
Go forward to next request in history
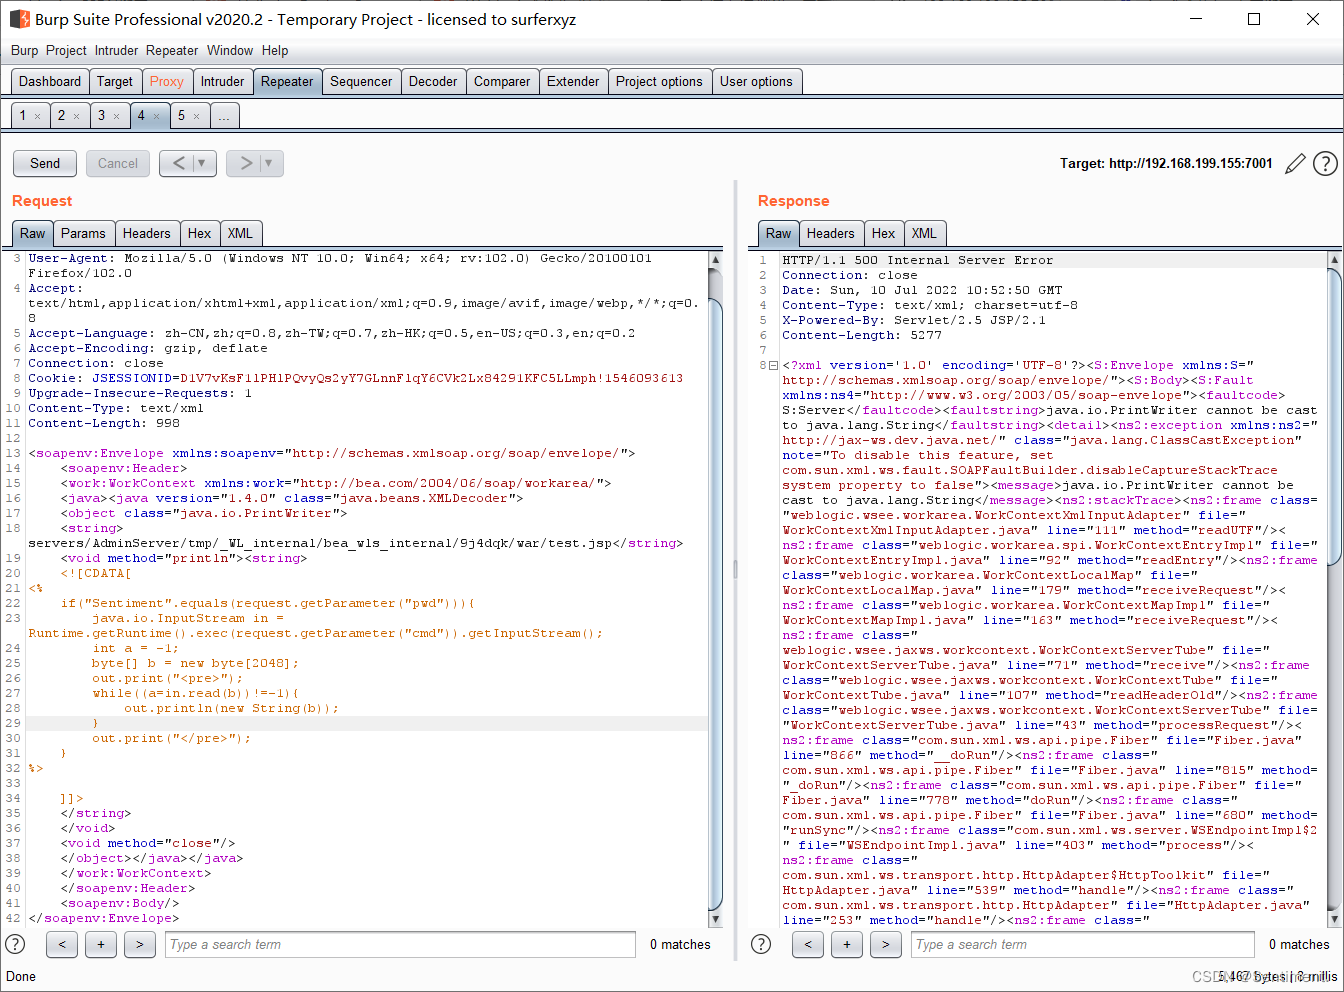pos(245,163)
